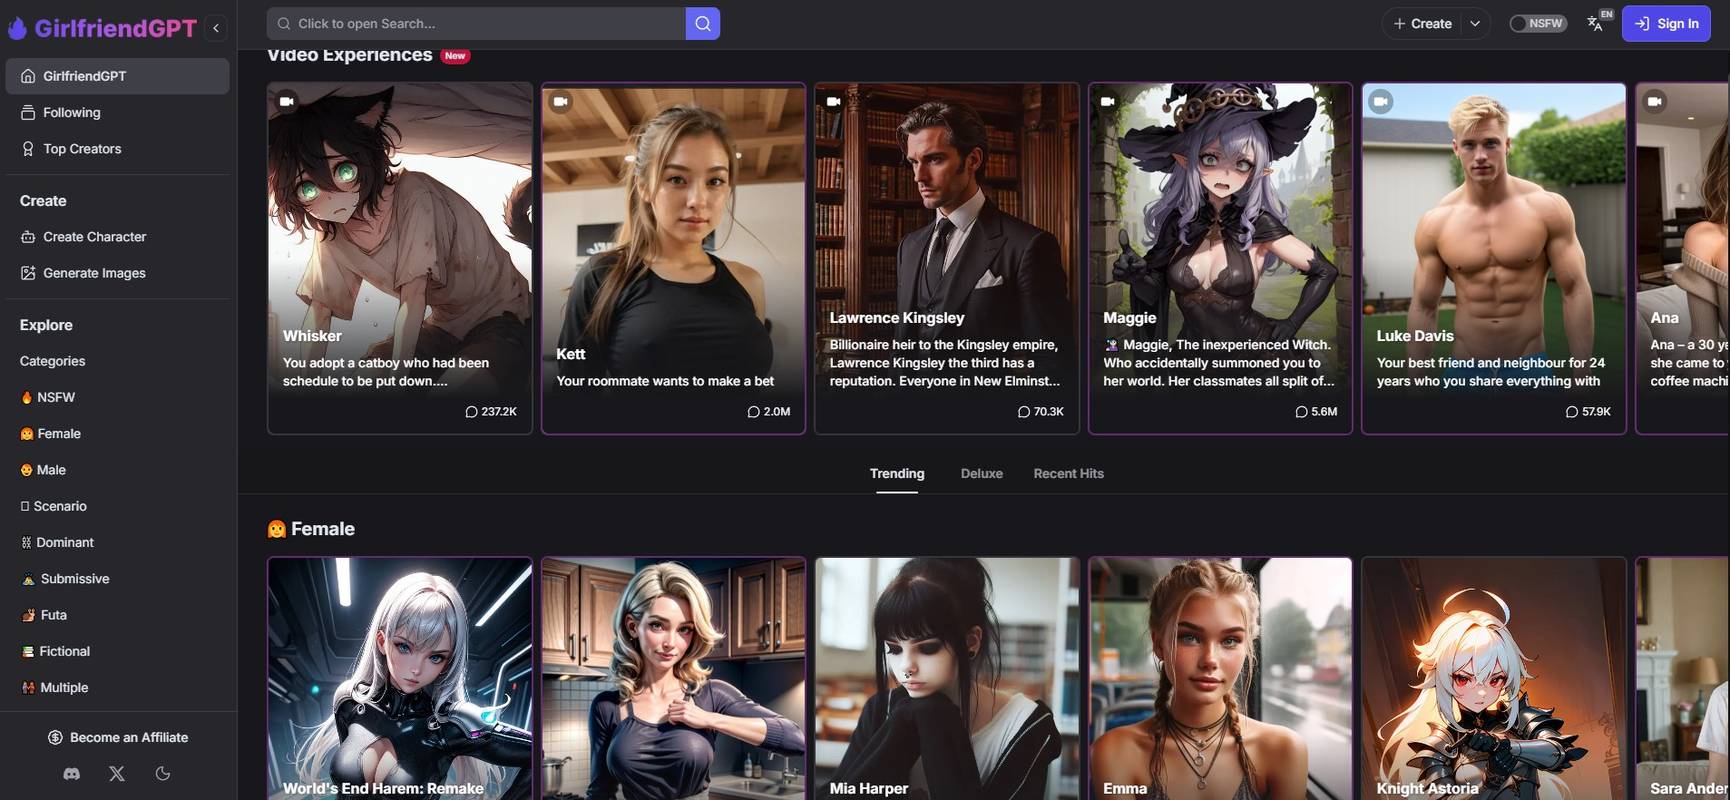Click the Sign In button
1730x800 pixels.
[1666, 23]
